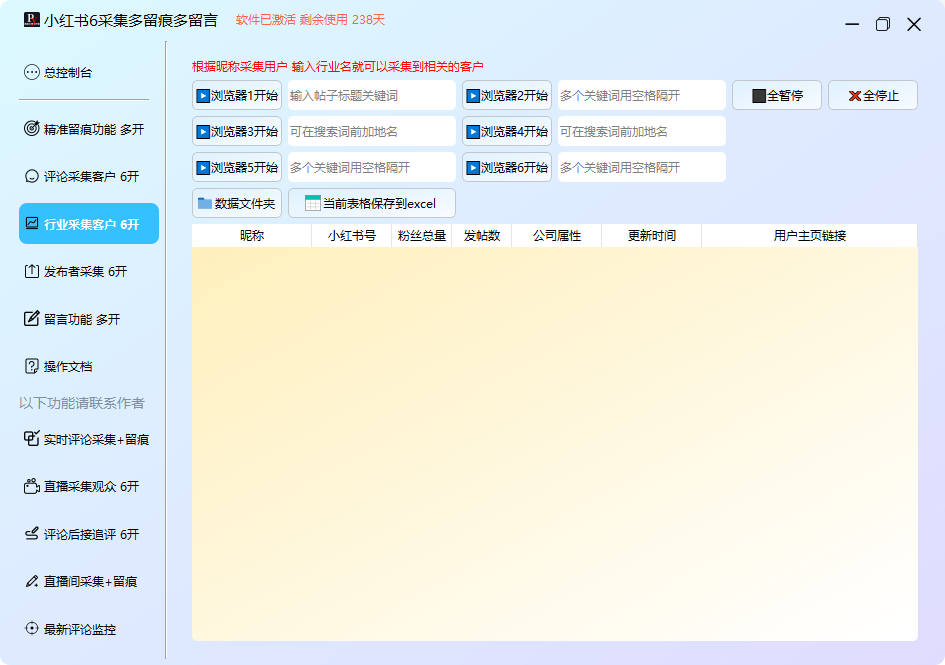Save table via 当前表格保存到excel

point(371,203)
